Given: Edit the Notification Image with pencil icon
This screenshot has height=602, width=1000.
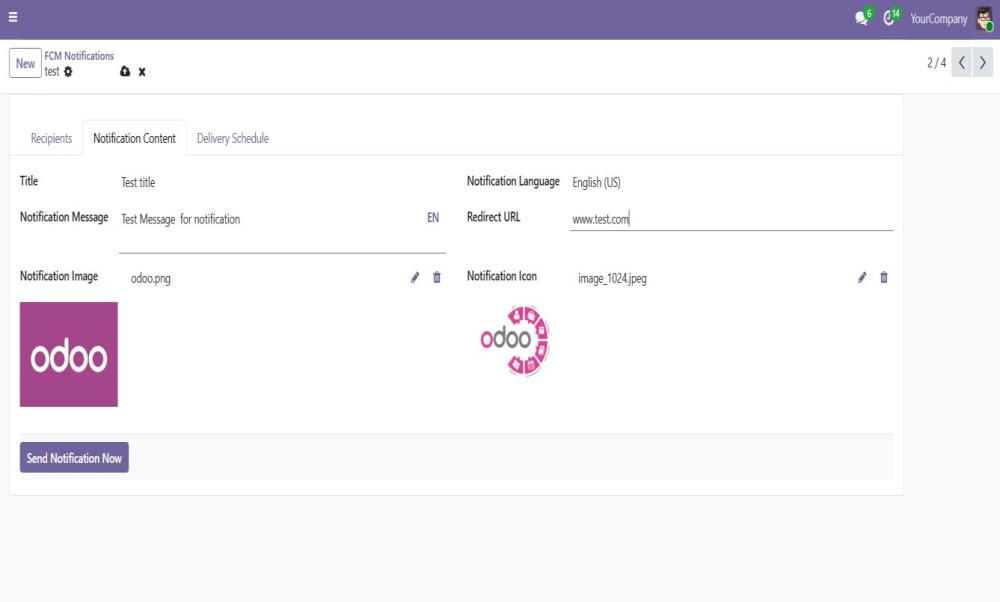Looking at the screenshot, I should click(x=415, y=278).
